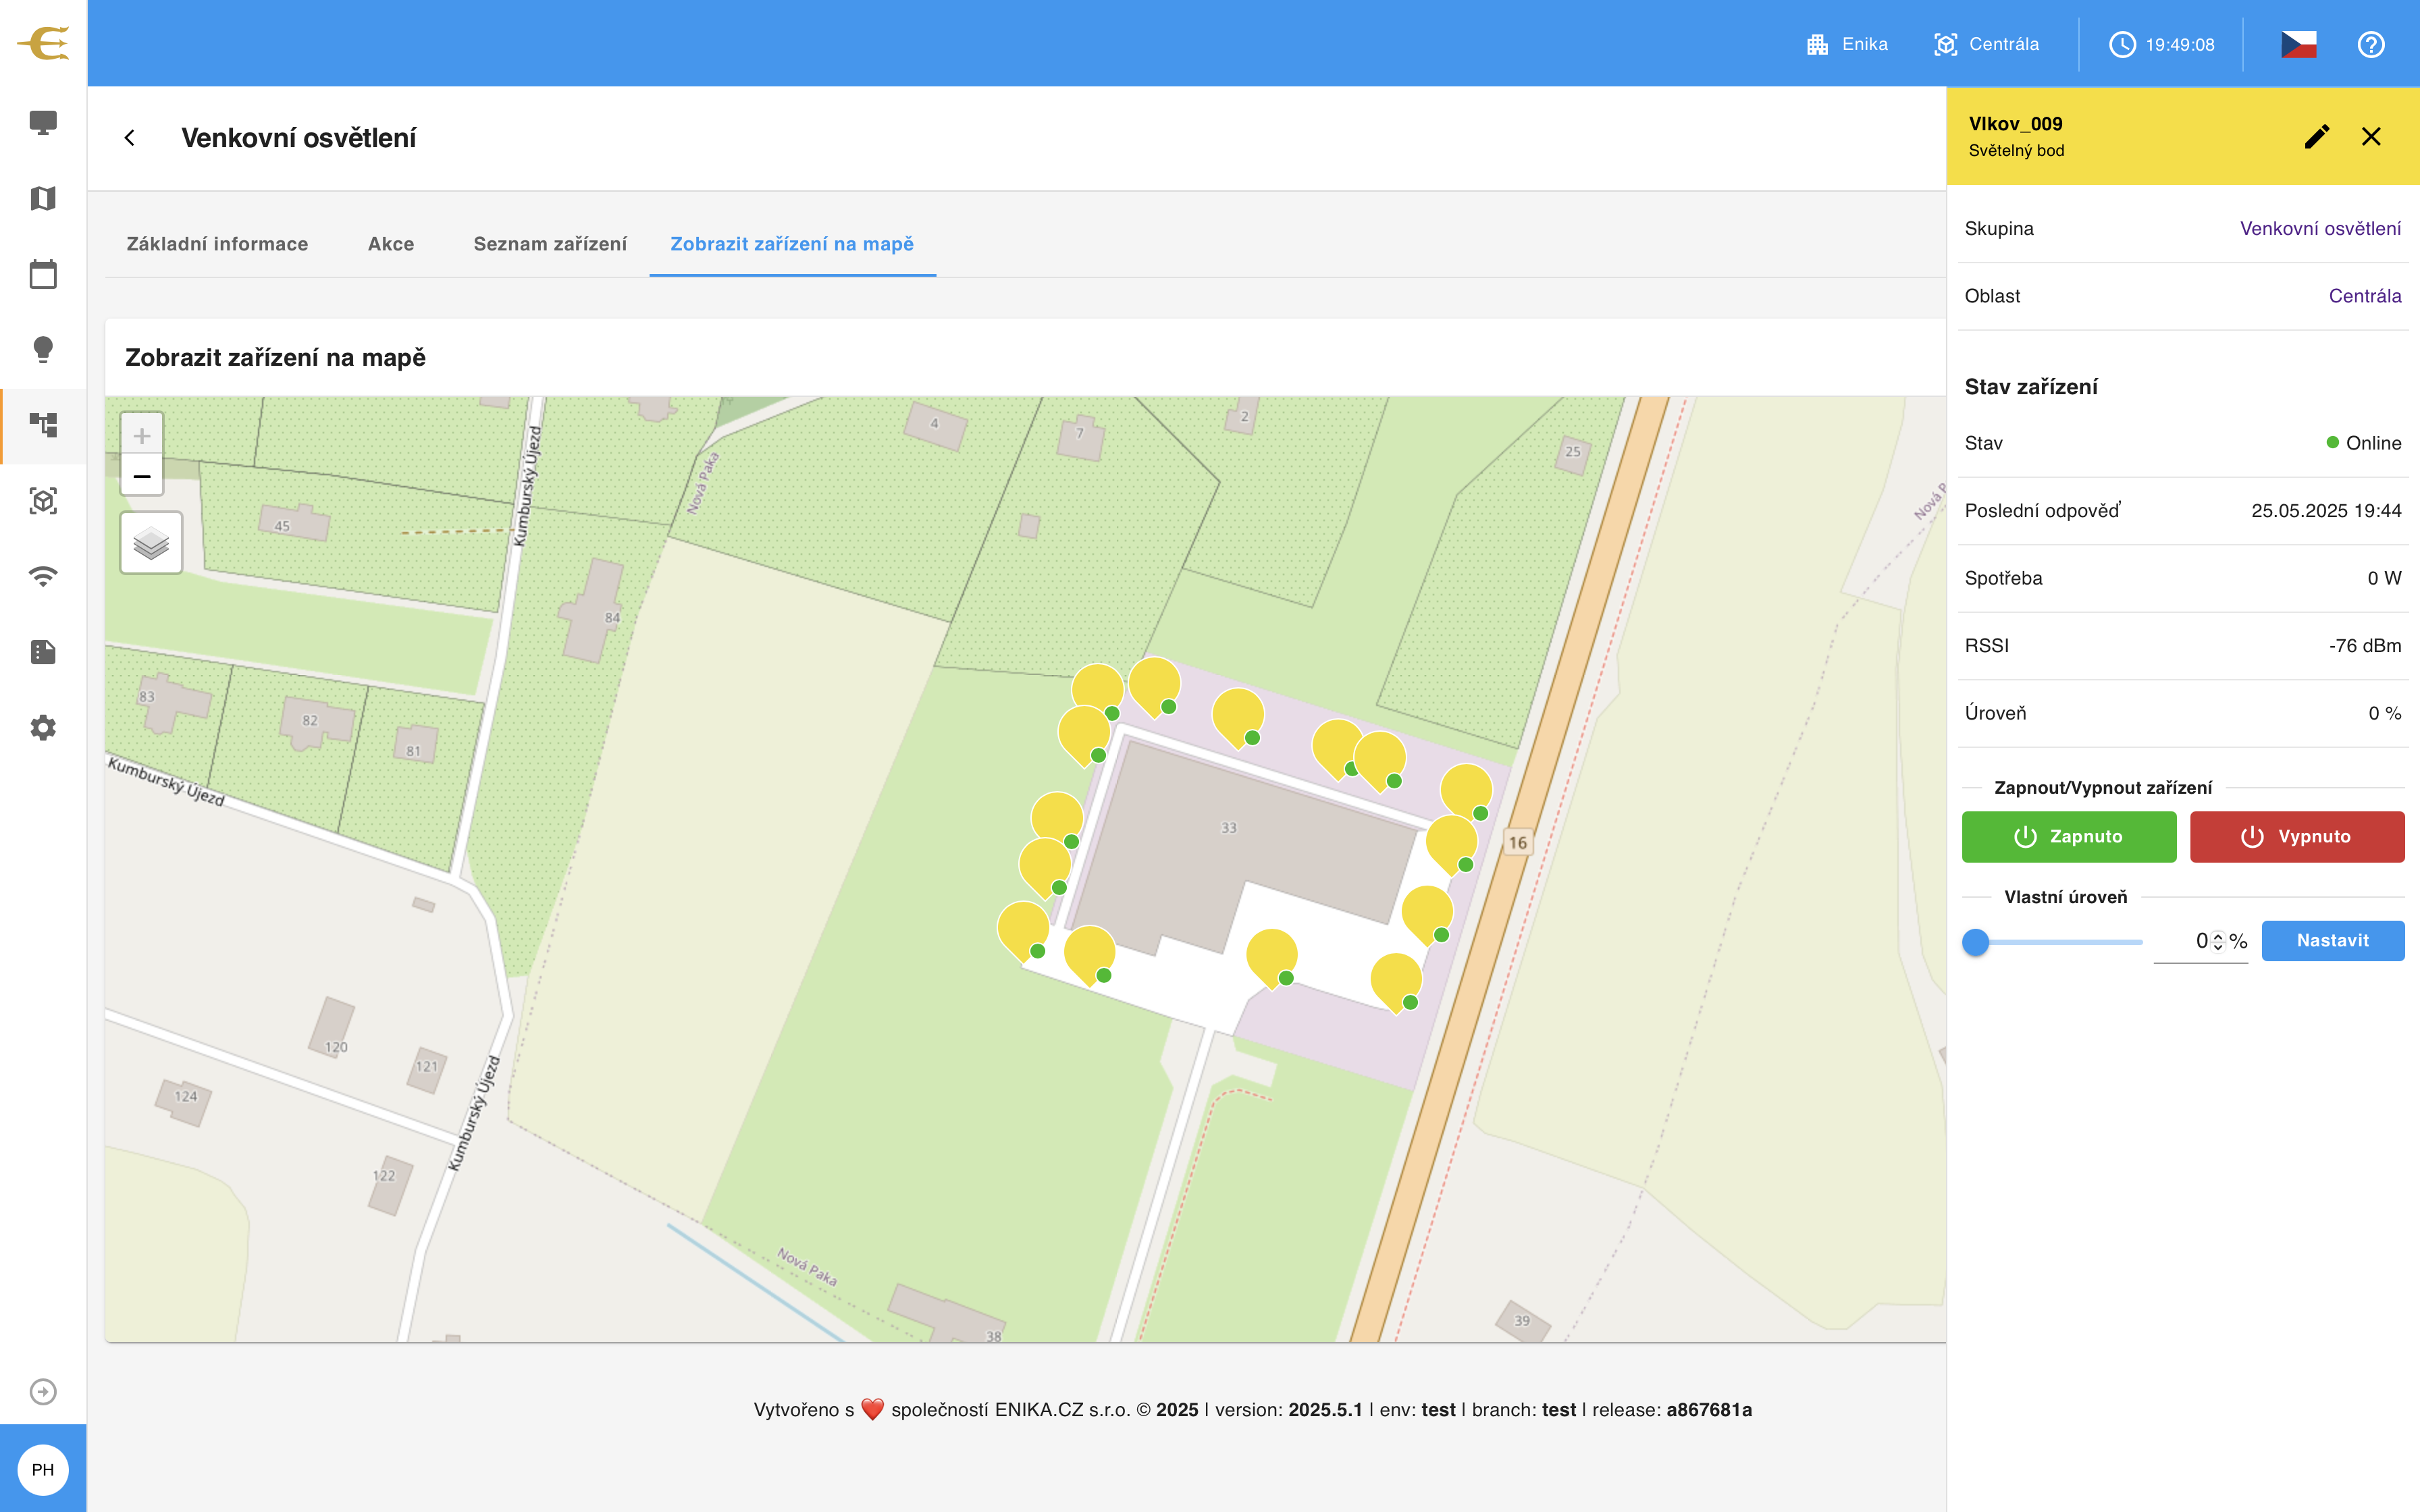Switch to the Seznam zařízení tab
Viewport: 2420px width, 1512px height.
pyautogui.click(x=550, y=244)
